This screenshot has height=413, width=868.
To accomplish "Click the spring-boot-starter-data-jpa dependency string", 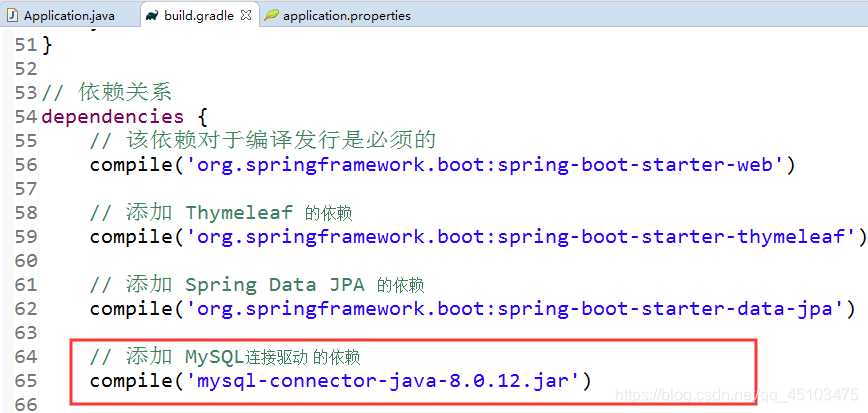I will coord(515,309).
